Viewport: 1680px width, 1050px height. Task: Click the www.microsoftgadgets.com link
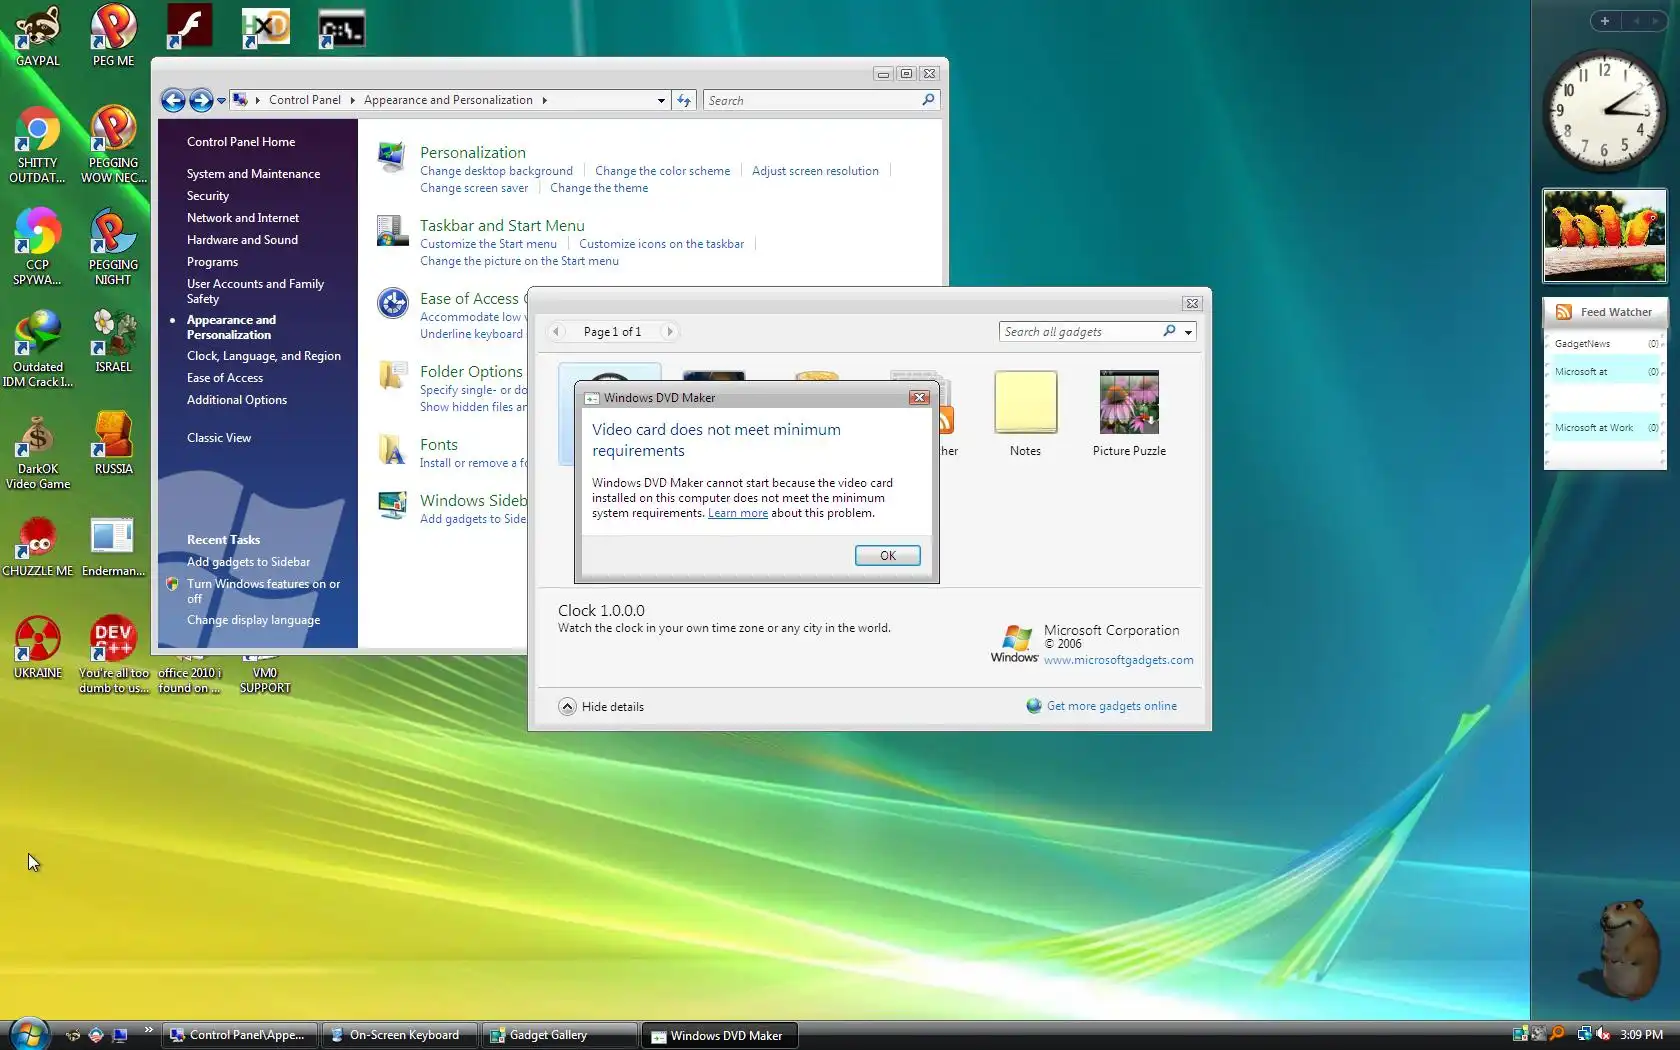(x=1119, y=660)
